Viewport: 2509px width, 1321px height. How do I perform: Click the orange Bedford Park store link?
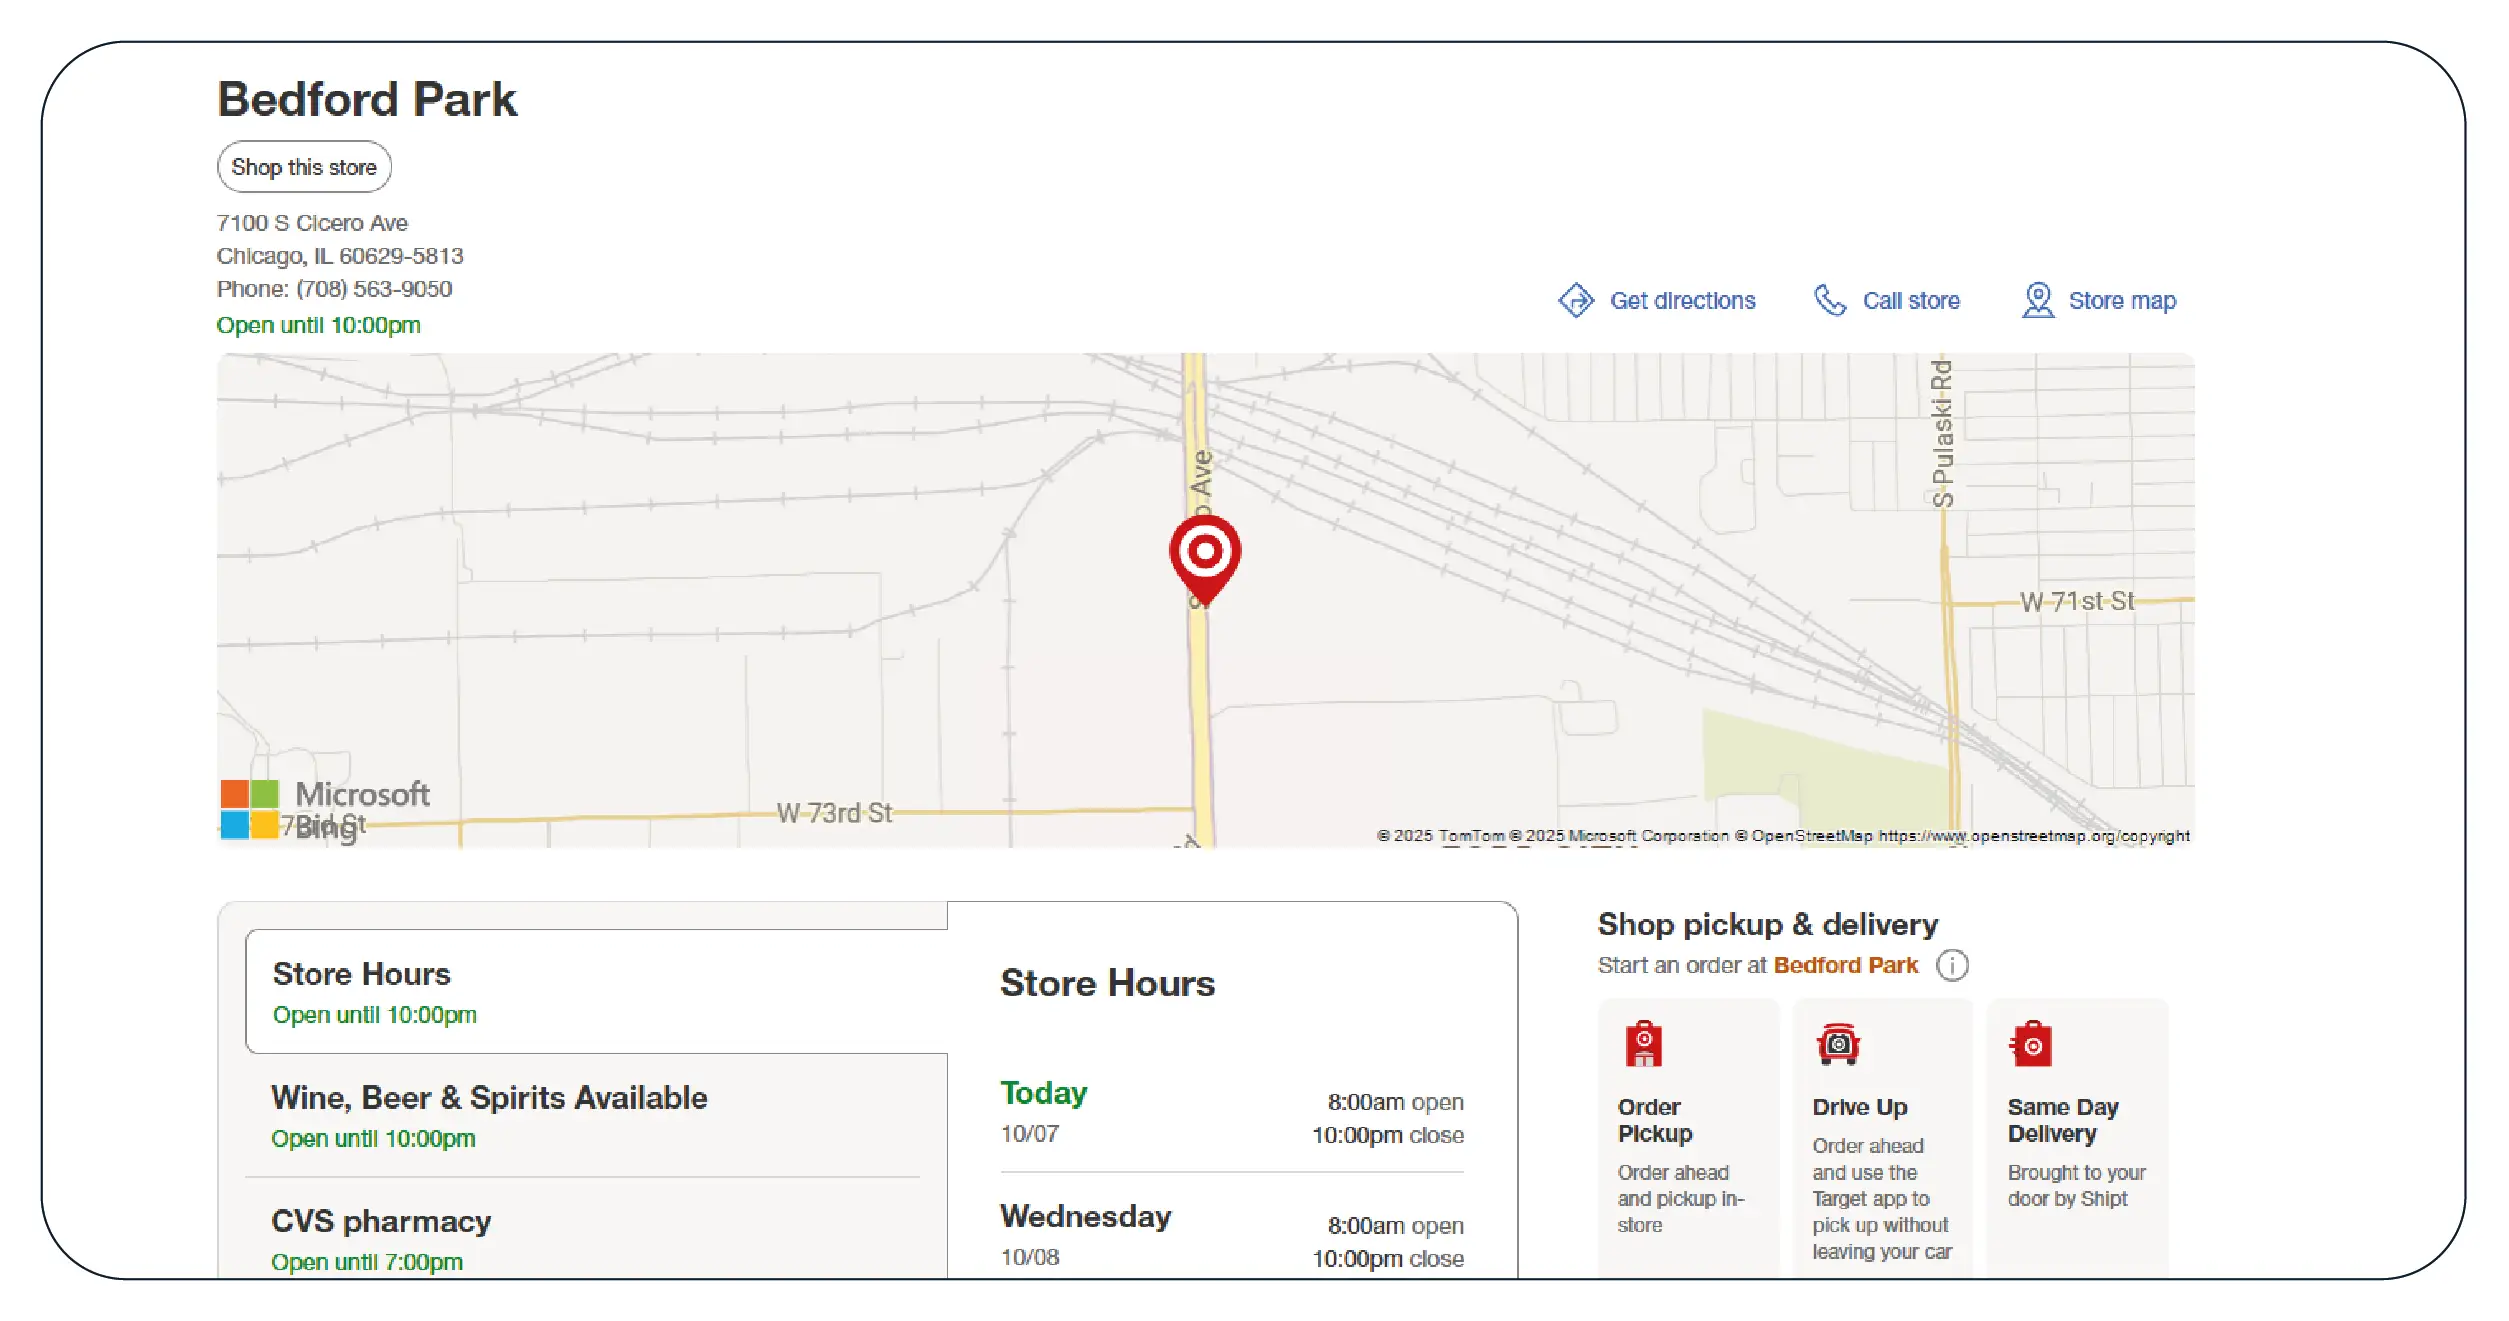(x=1845, y=965)
